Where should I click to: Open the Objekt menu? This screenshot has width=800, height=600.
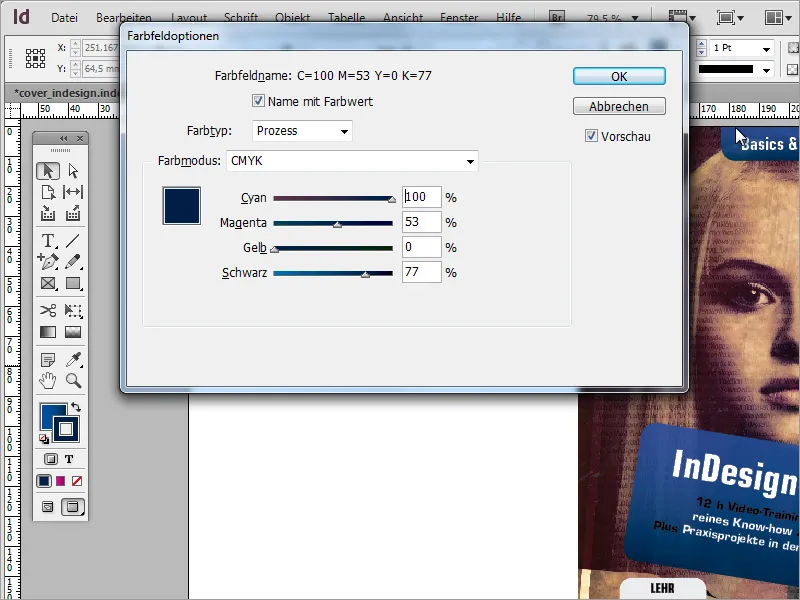pos(292,18)
